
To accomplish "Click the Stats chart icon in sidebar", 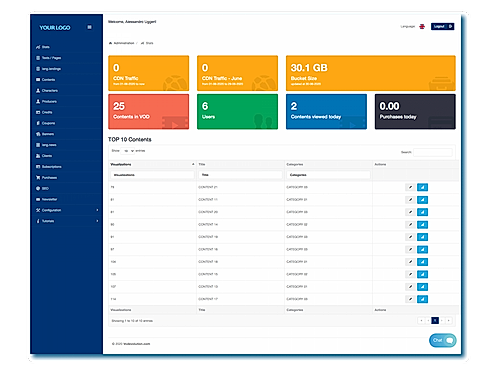I will click(38, 47).
